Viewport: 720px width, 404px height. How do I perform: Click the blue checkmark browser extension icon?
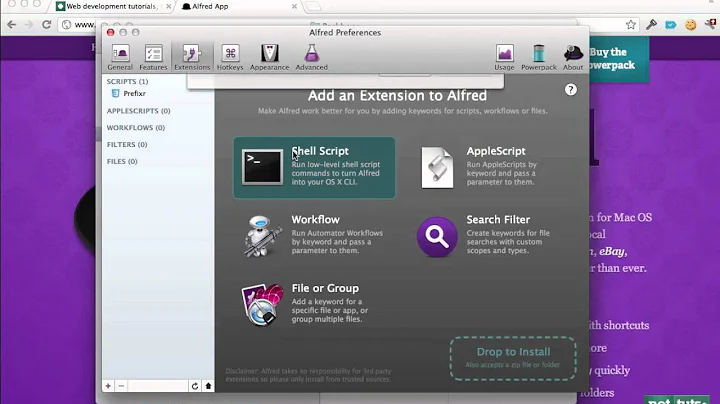[x=671, y=25]
